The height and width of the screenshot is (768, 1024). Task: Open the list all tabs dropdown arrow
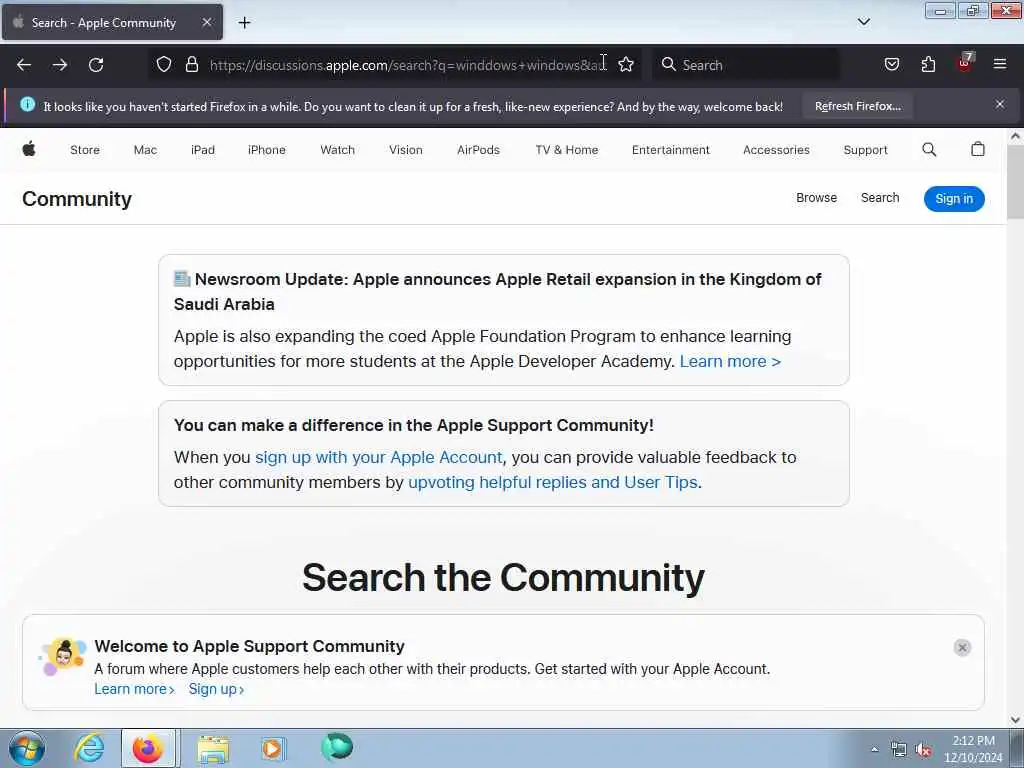coord(863,22)
